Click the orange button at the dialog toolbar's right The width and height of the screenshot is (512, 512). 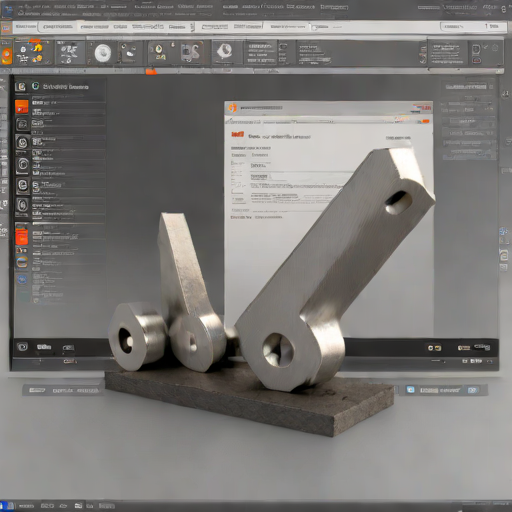[x=425, y=121]
